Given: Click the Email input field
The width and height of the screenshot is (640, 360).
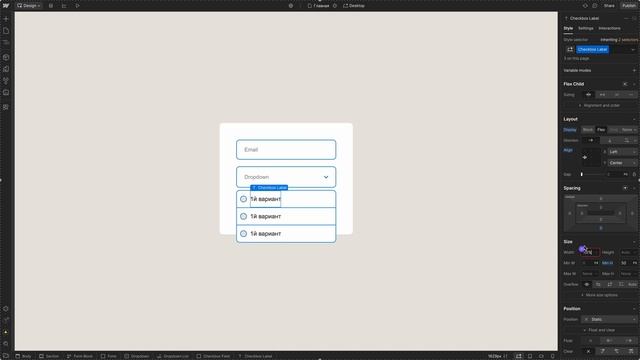Looking at the screenshot, I should pyautogui.click(x=286, y=150).
